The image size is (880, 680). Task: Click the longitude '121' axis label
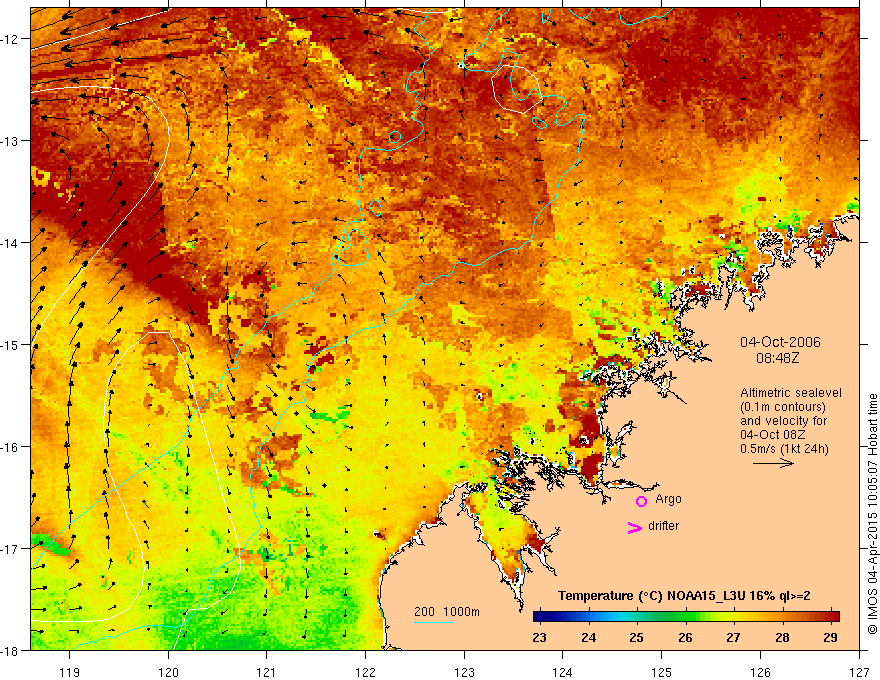[x=267, y=672]
